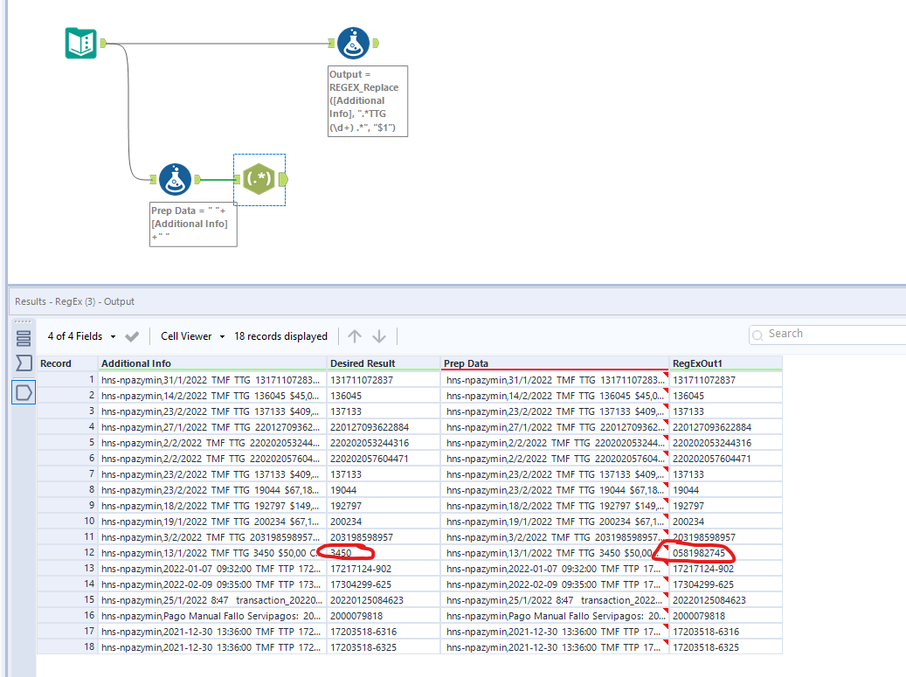Viewport: 906px width, 677px height.
Task: Click the search magnifier icon
Action: tap(758, 335)
